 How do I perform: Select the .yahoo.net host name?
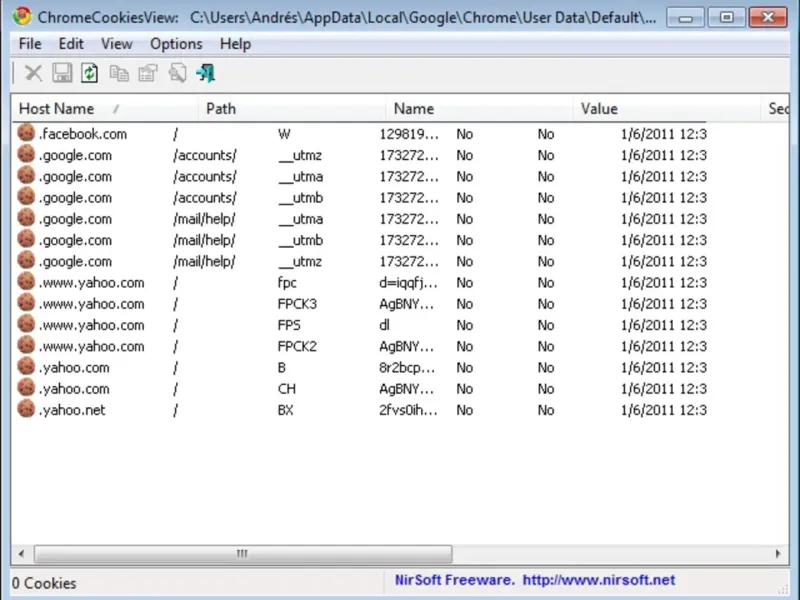[x=72, y=410]
